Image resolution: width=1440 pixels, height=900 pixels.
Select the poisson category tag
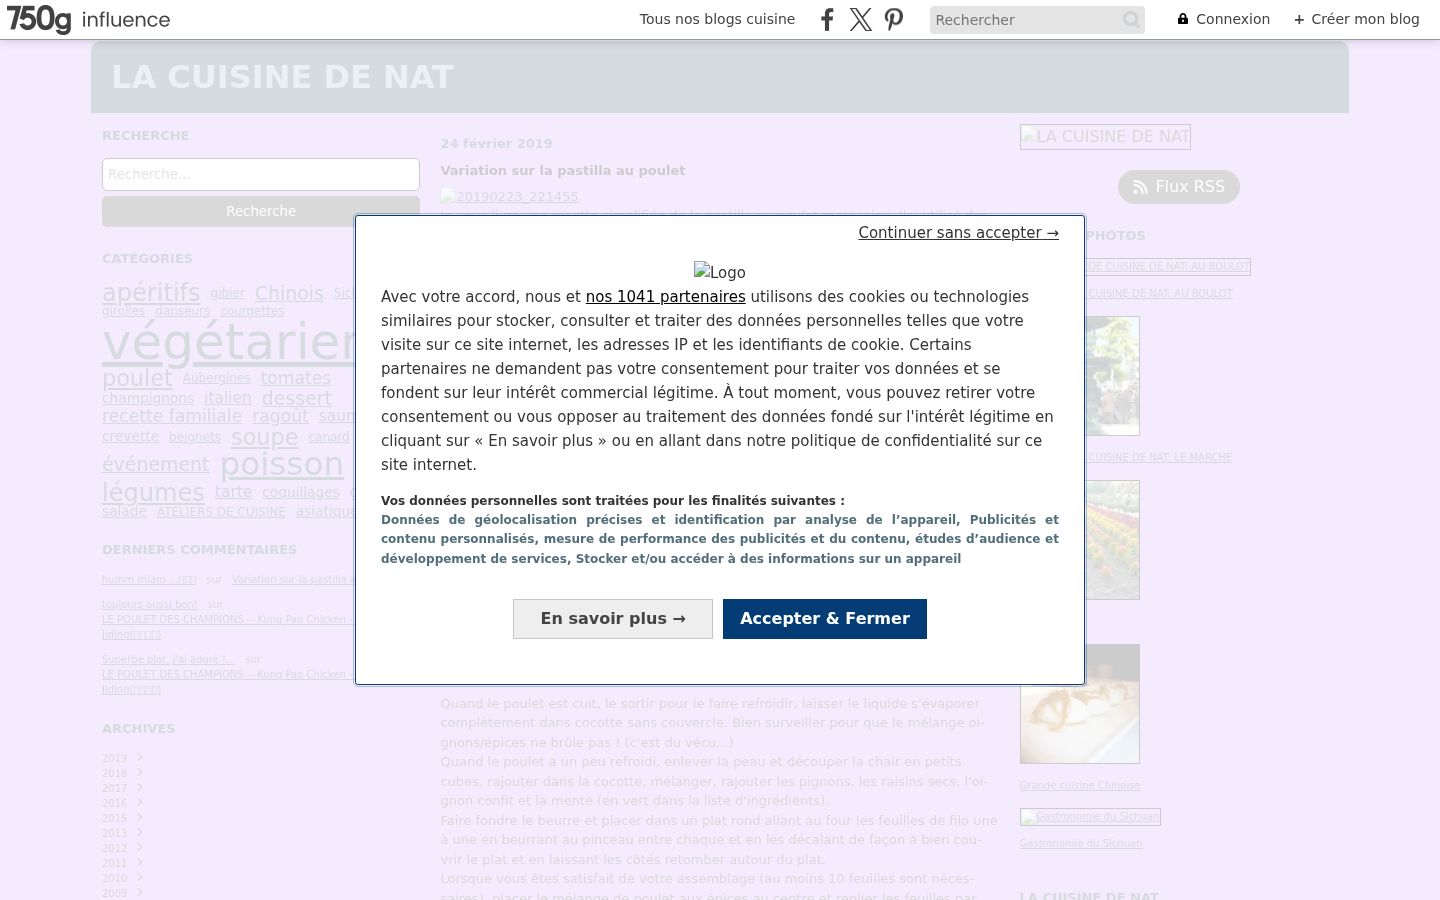pyautogui.click(x=282, y=464)
